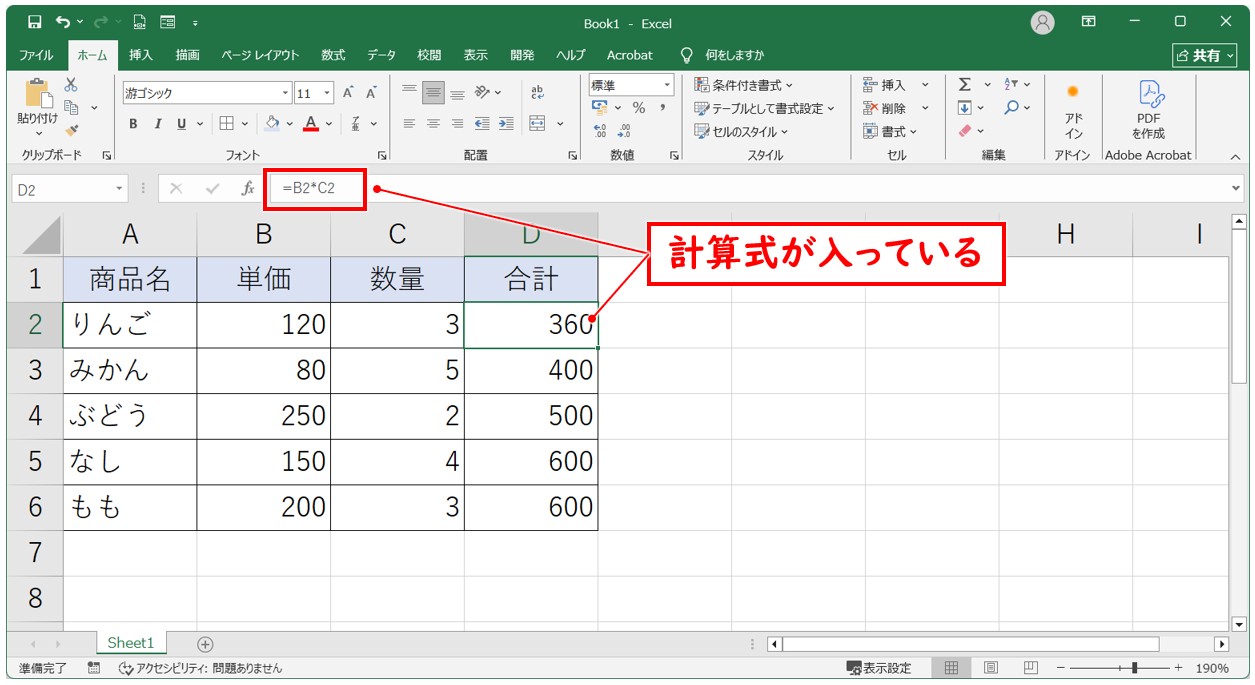
Task: Open 条件付き書式 conditional formatting
Action: click(x=744, y=85)
